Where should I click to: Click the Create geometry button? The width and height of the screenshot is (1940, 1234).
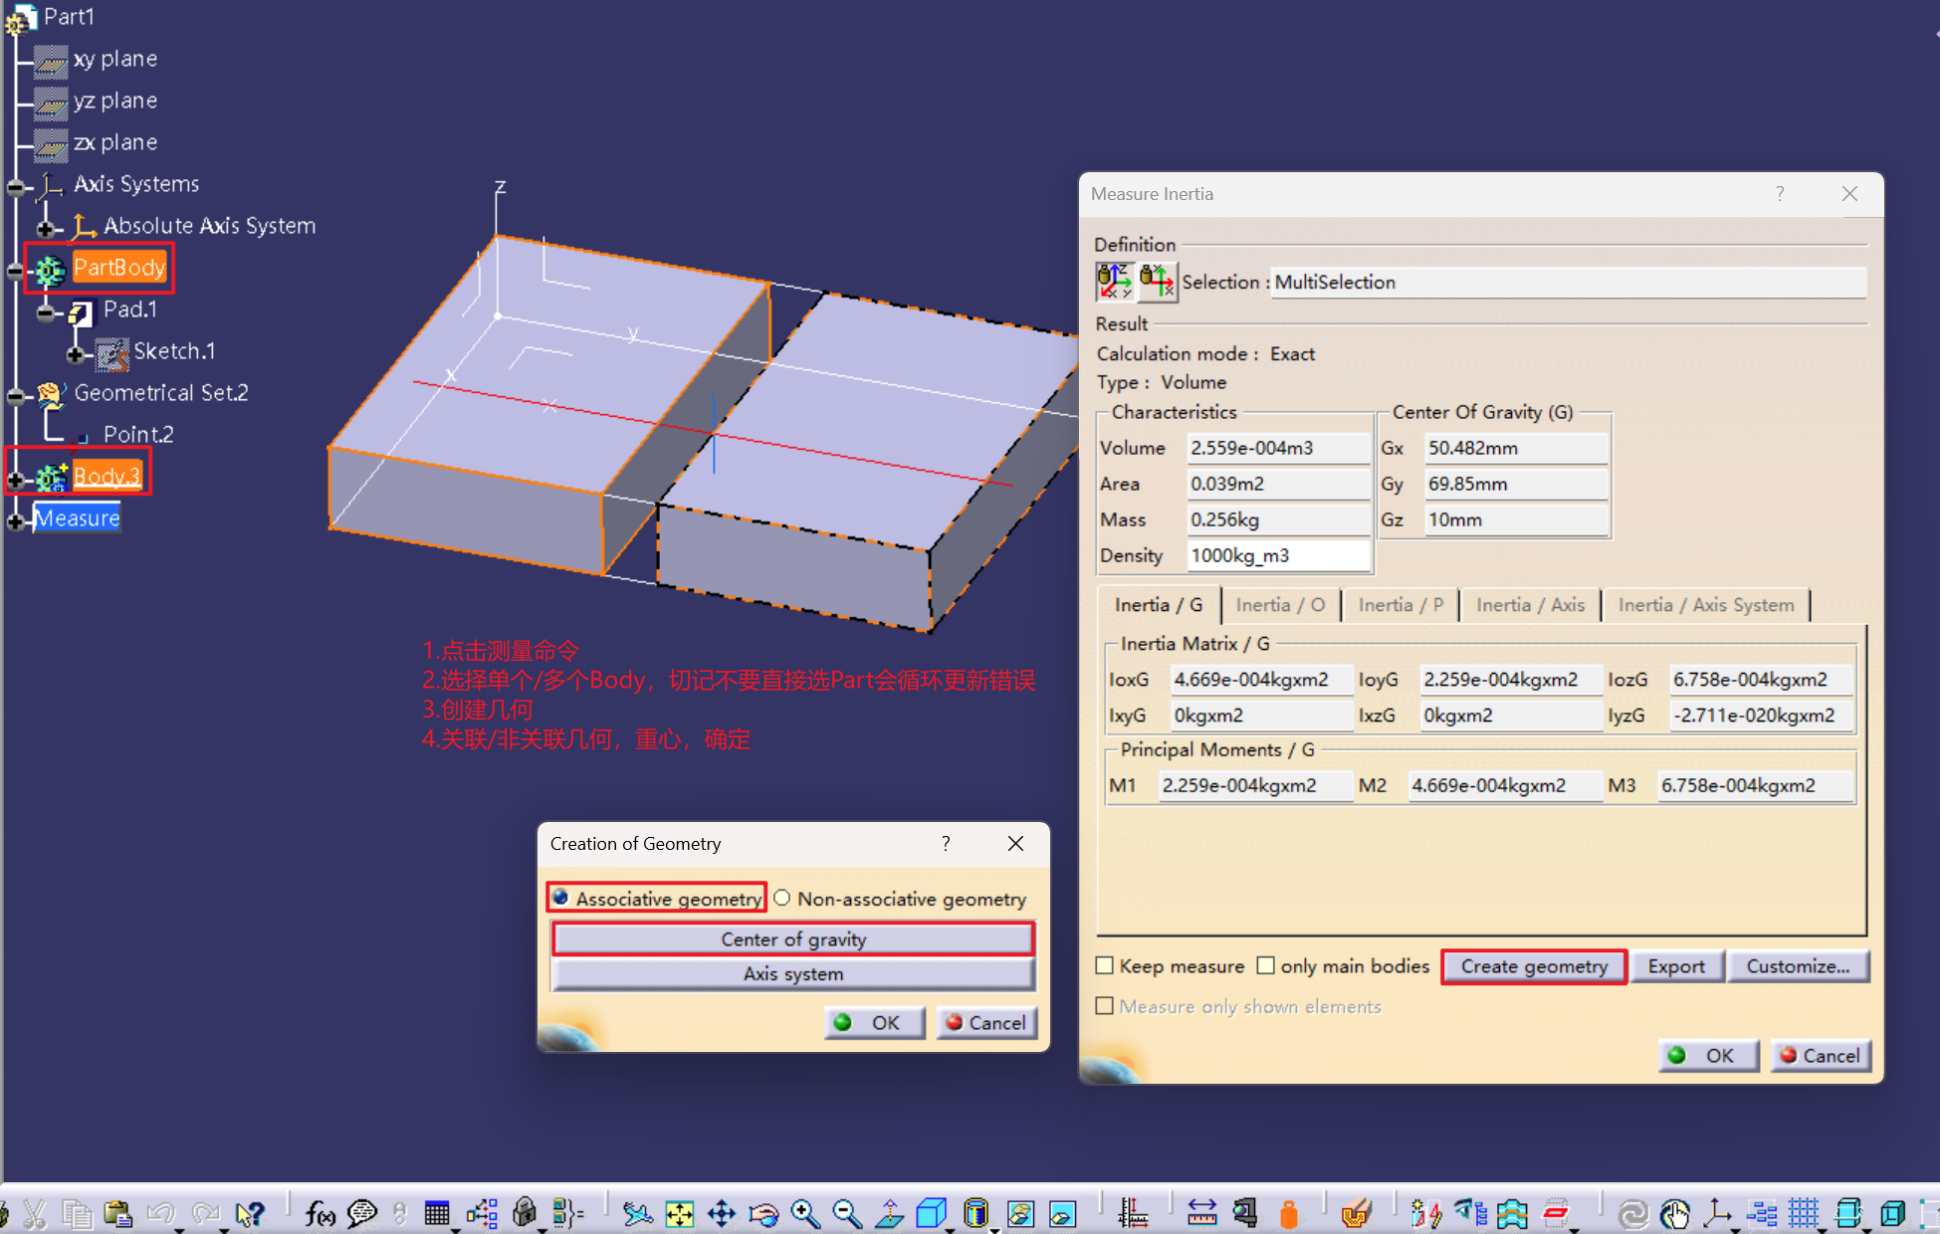[x=1533, y=966]
